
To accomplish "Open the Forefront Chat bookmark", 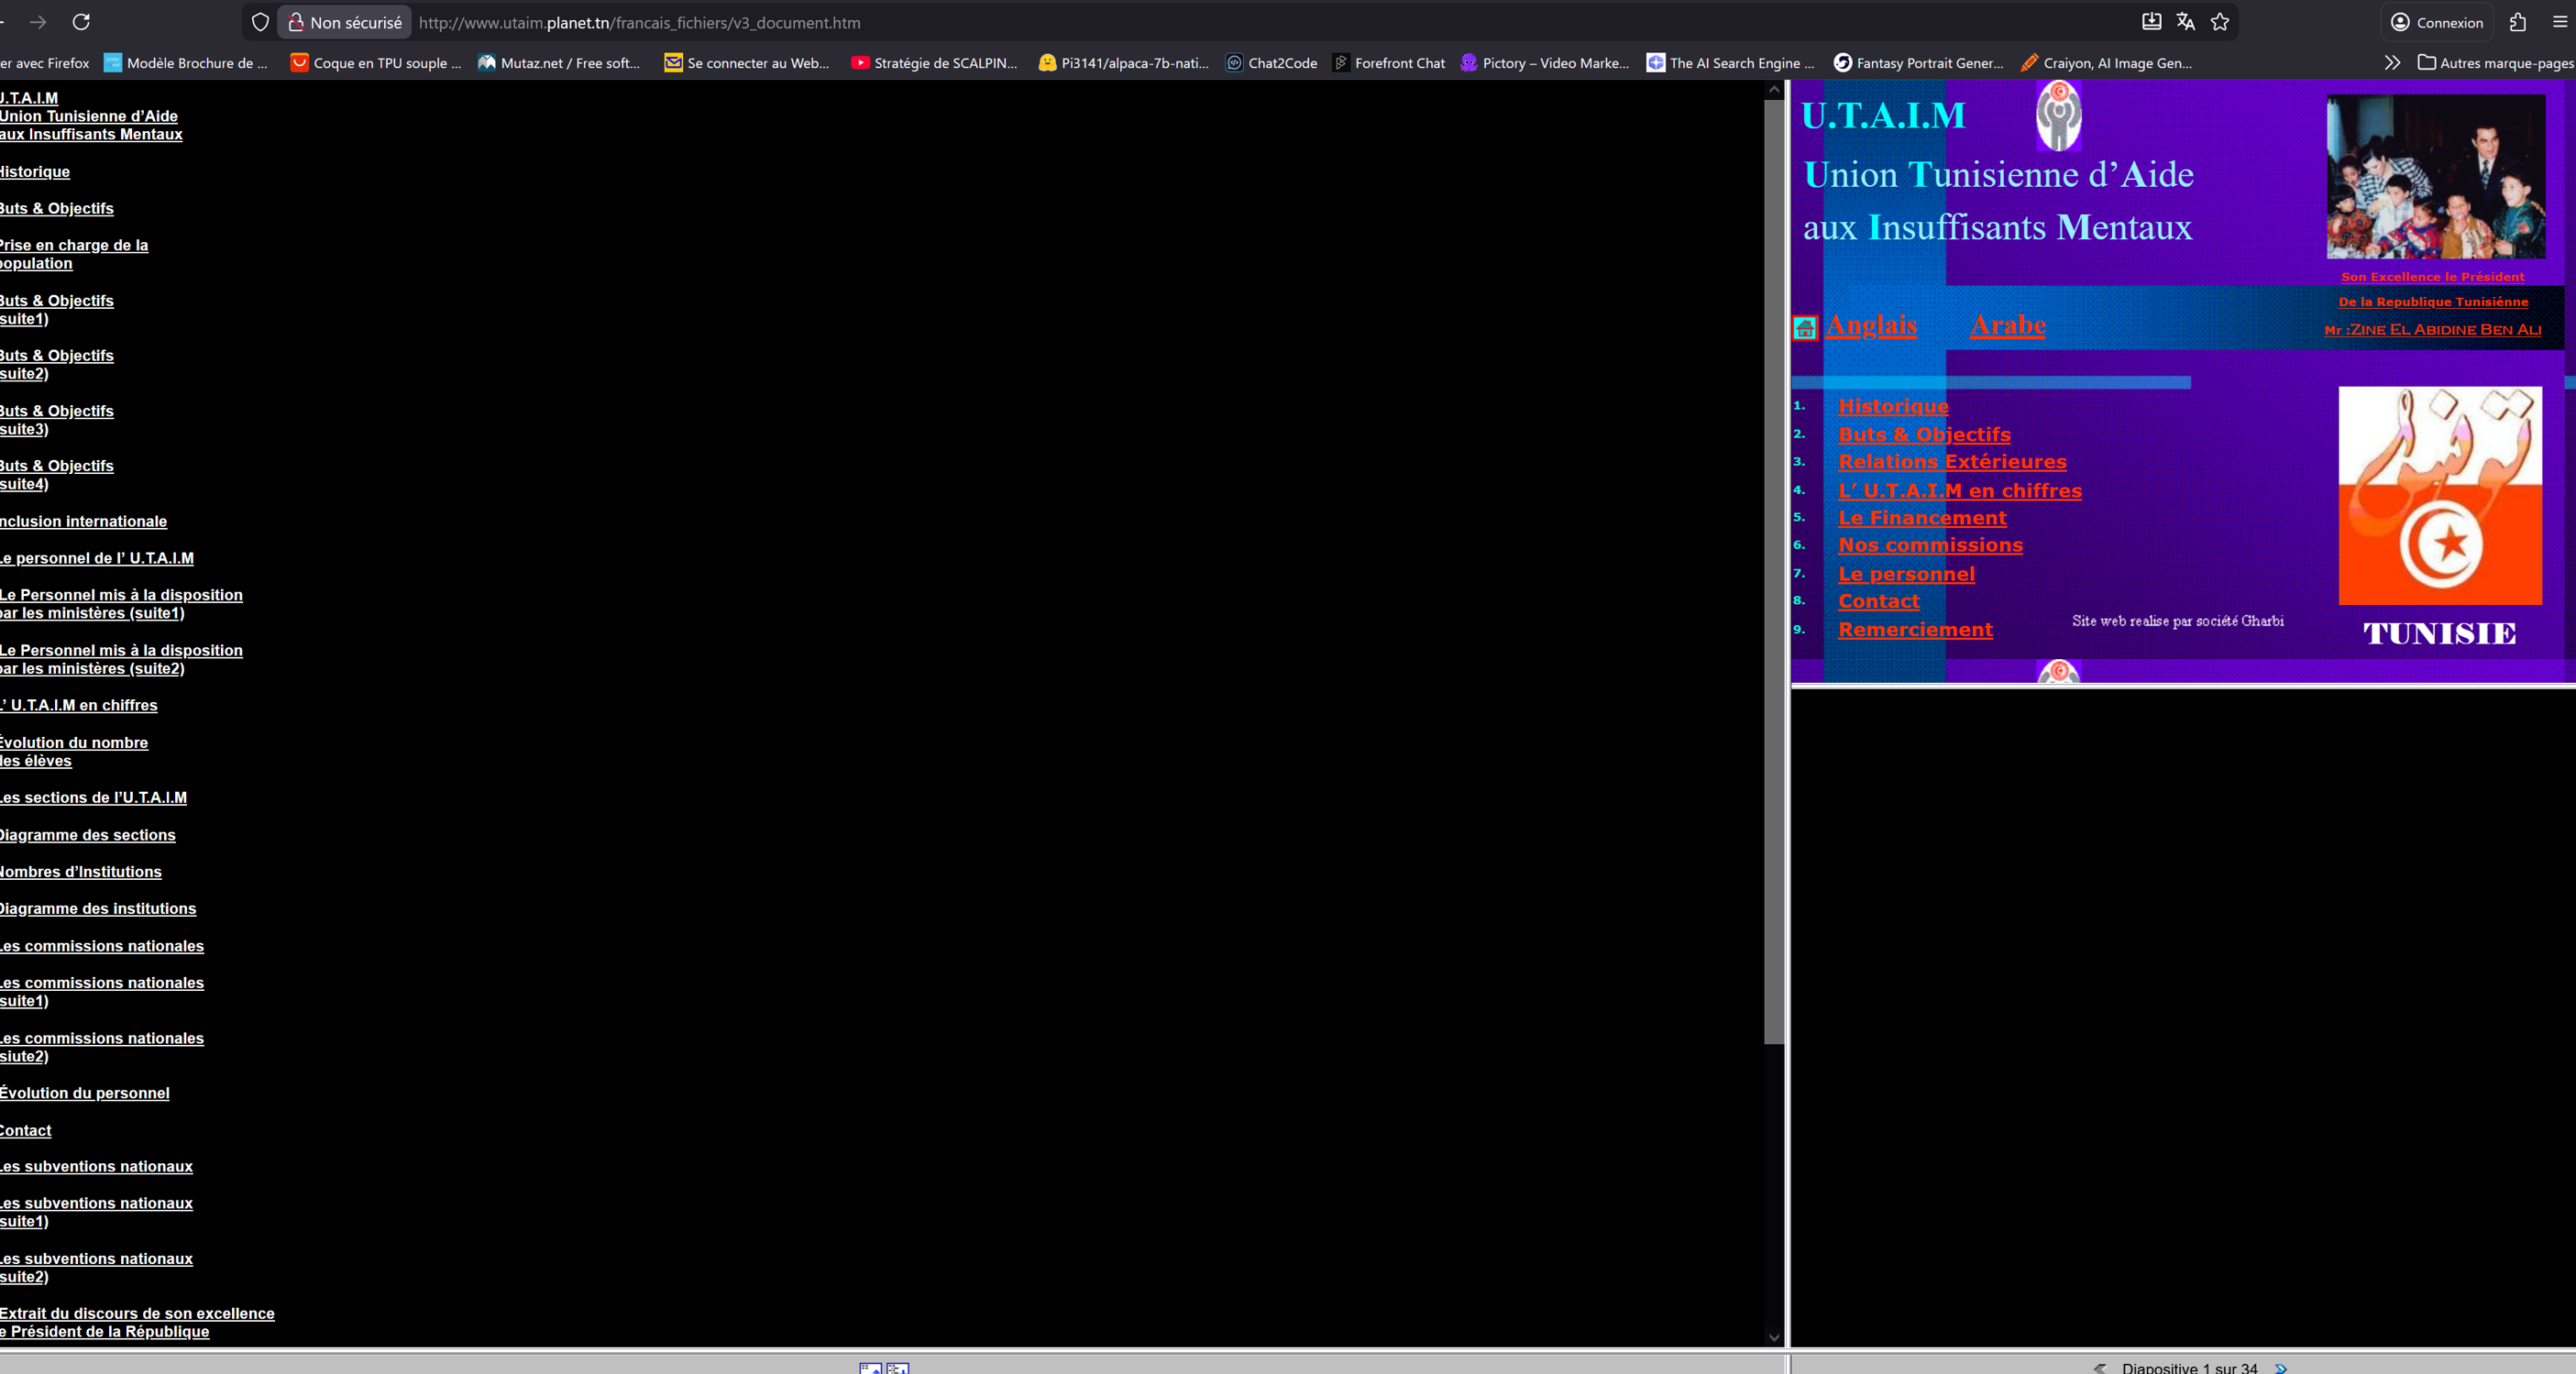I will [1389, 63].
